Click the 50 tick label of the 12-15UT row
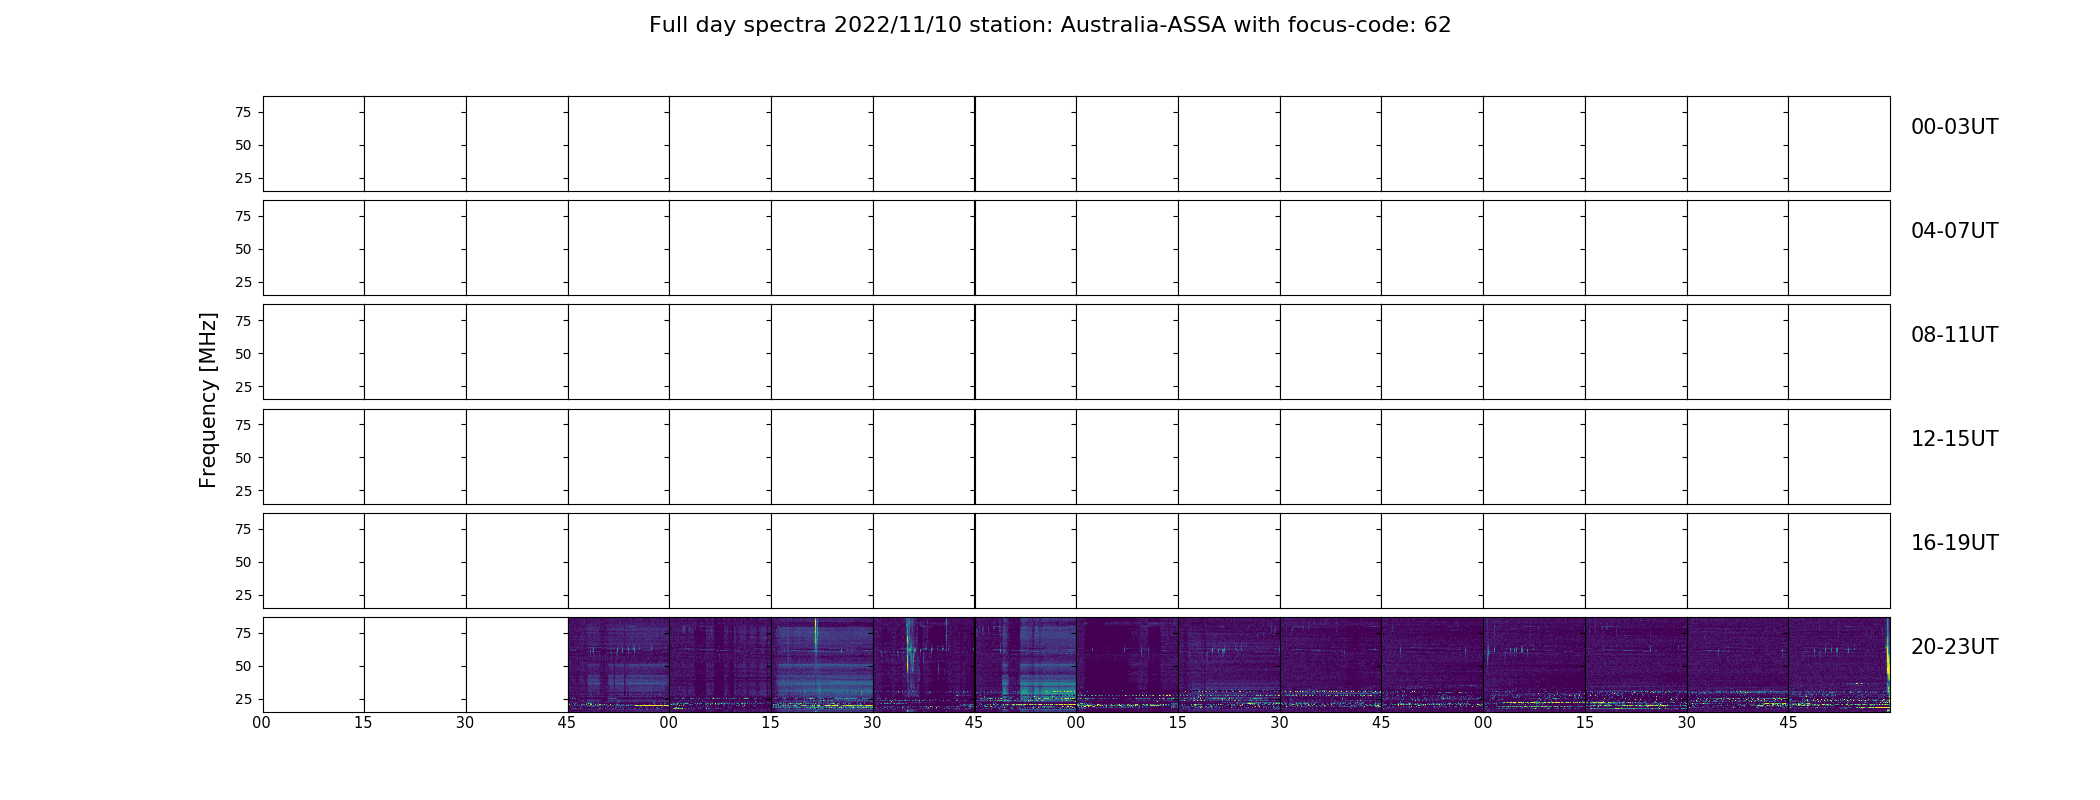 tap(243, 458)
